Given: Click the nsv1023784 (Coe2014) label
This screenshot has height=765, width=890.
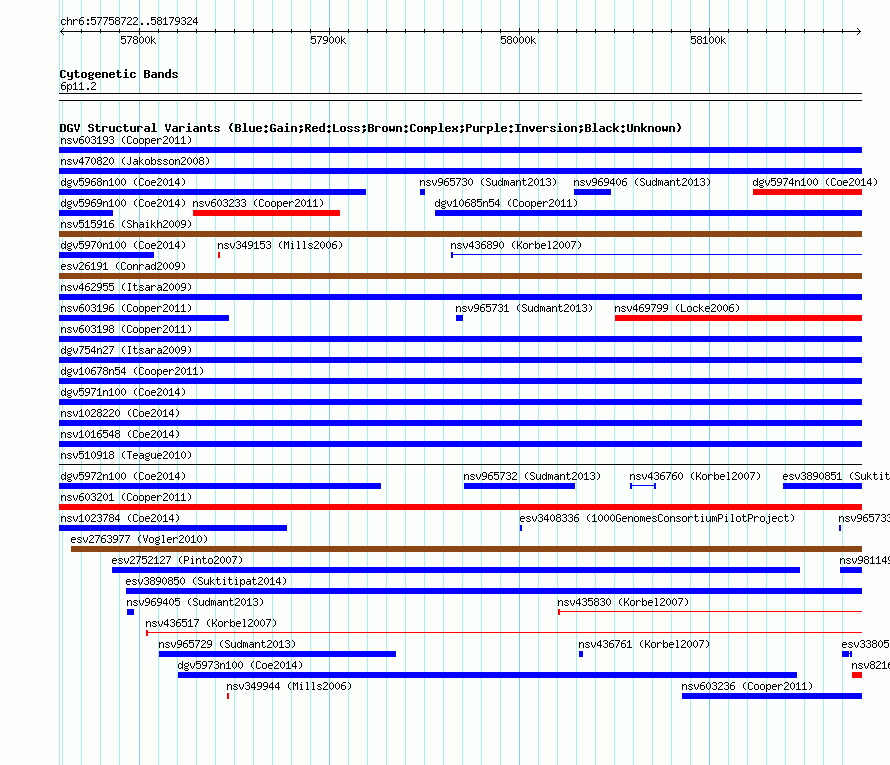Looking at the screenshot, I should (x=120, y=518).
